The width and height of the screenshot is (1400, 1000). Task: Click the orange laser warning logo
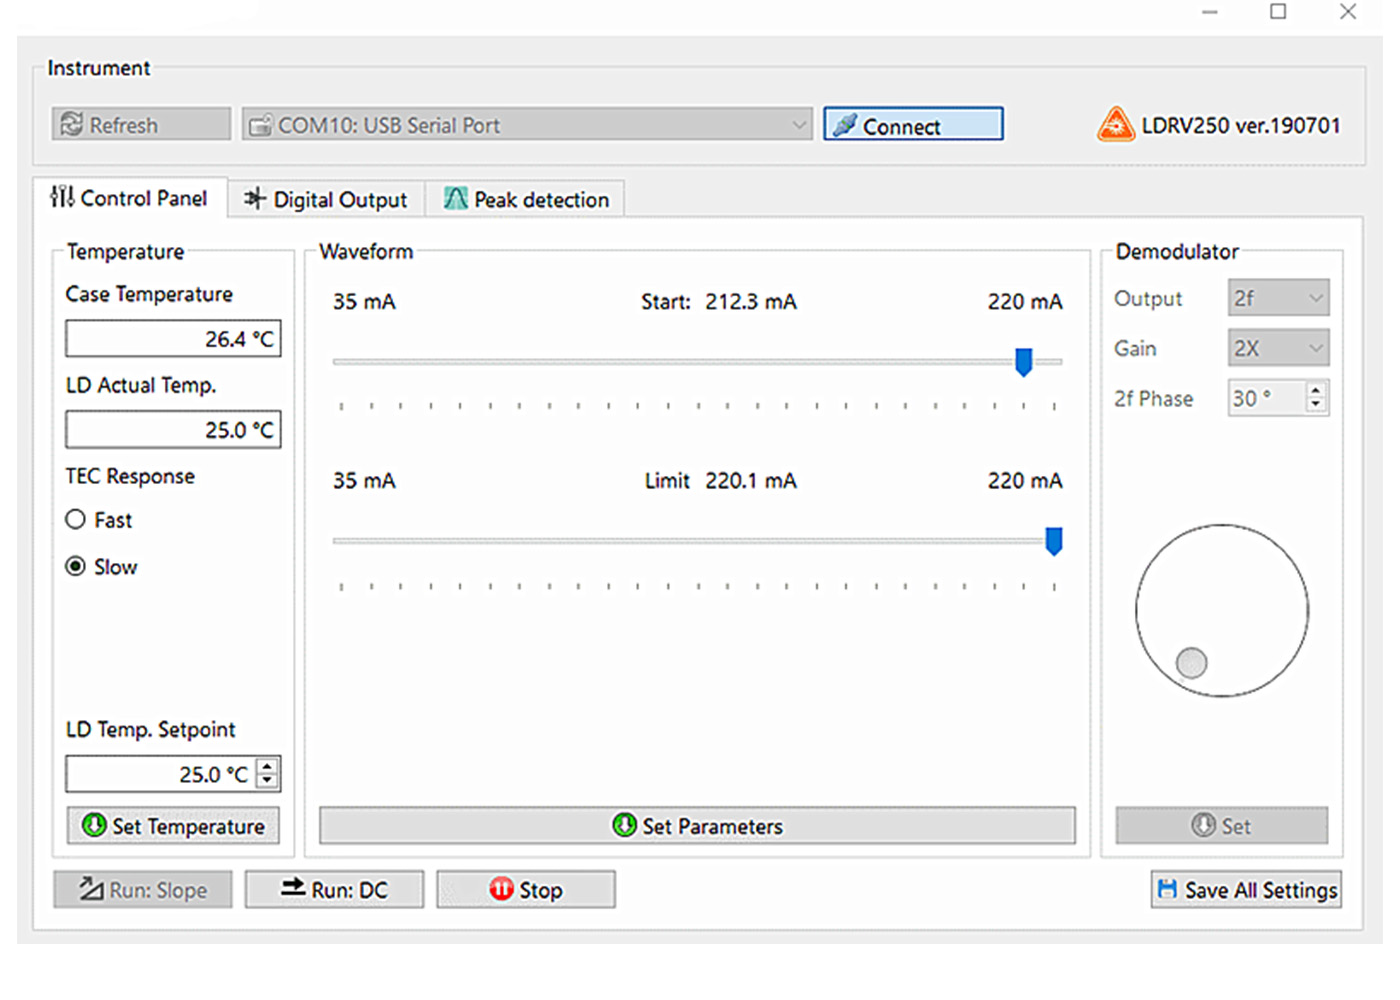coord(1115,125)
